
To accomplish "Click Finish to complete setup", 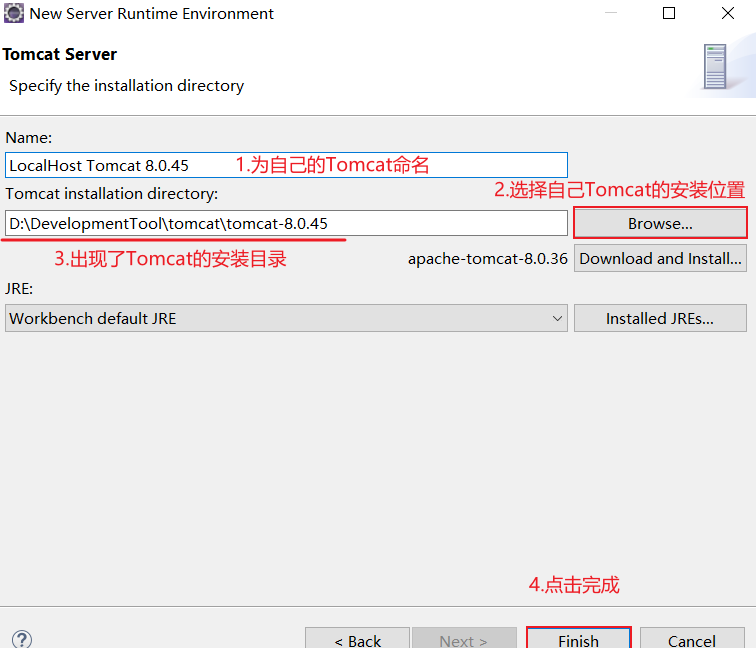I will point(579,639).
